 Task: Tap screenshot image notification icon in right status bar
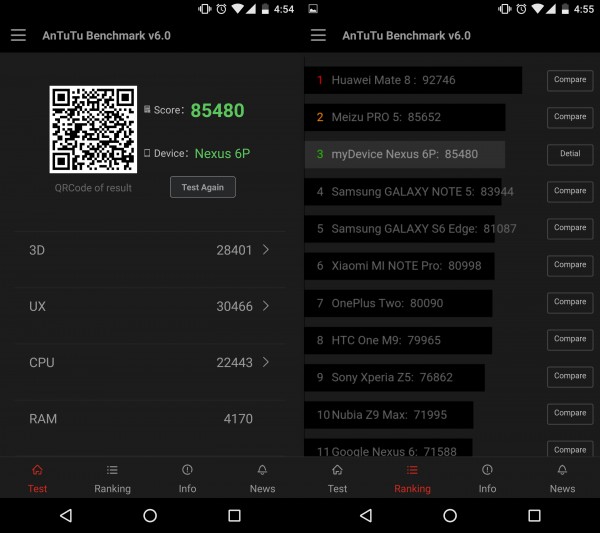click(313, 9)
